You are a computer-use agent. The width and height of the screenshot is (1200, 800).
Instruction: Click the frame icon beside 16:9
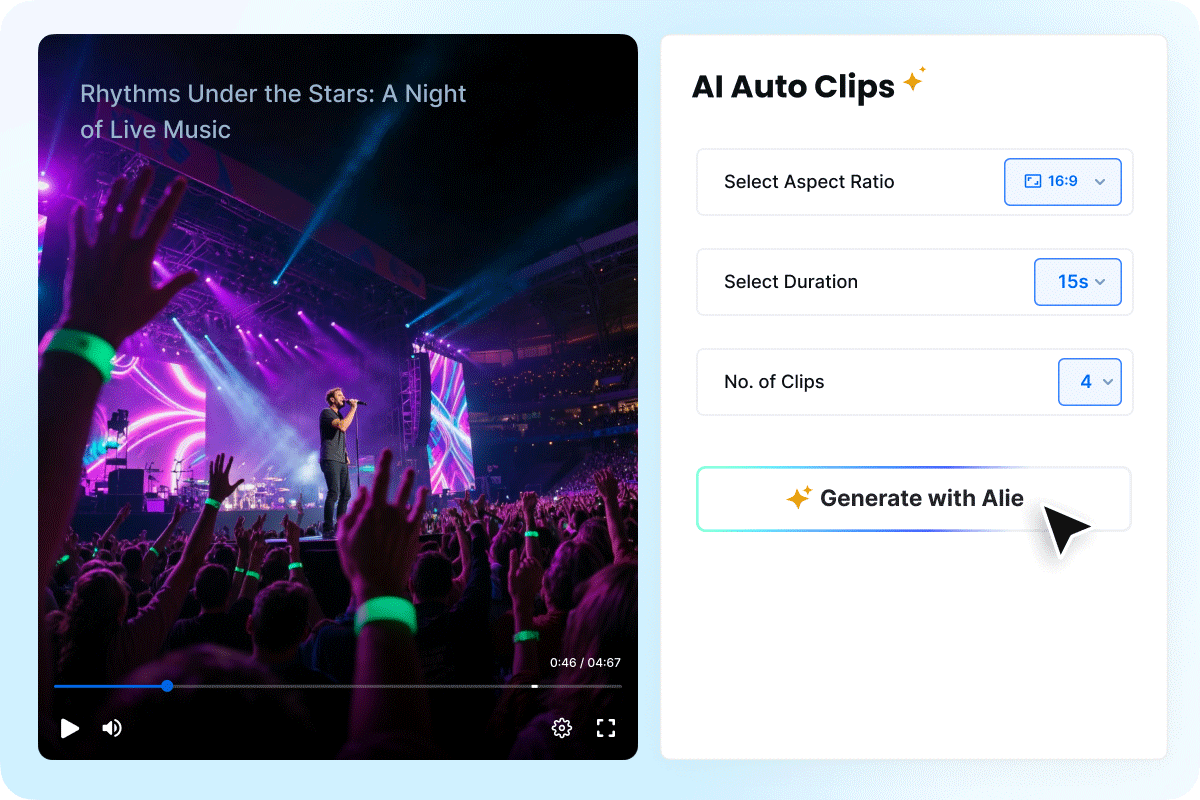(x=1033, y=182)
